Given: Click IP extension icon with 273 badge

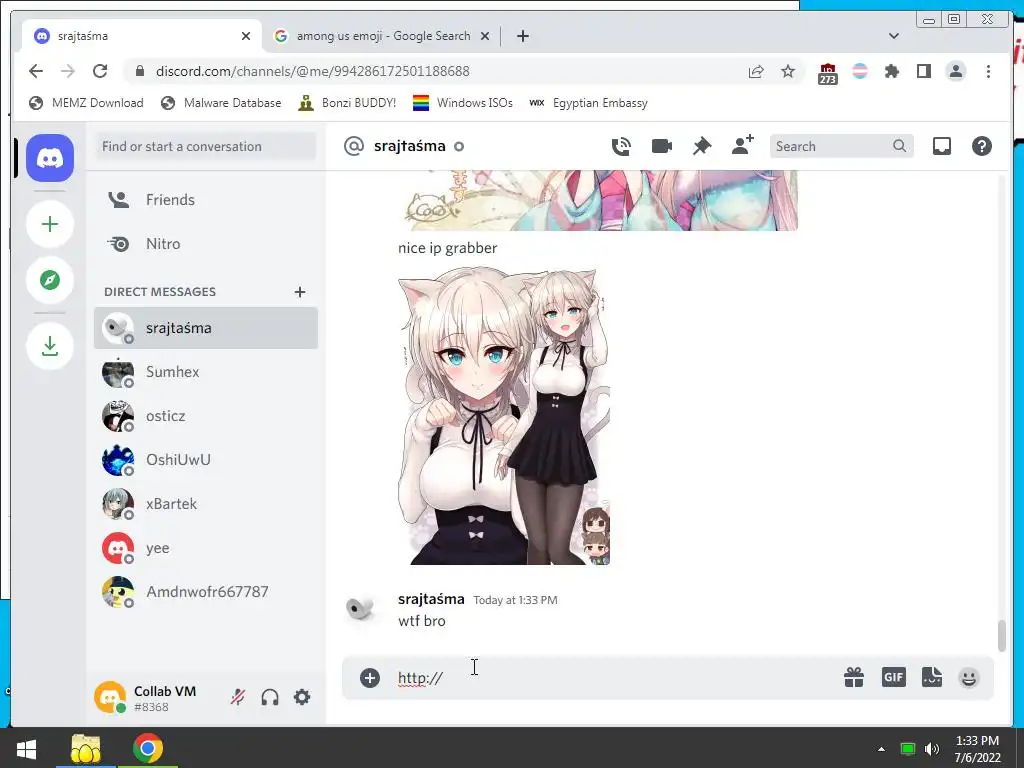Looking at the screenshot, I should pos(827,73).
